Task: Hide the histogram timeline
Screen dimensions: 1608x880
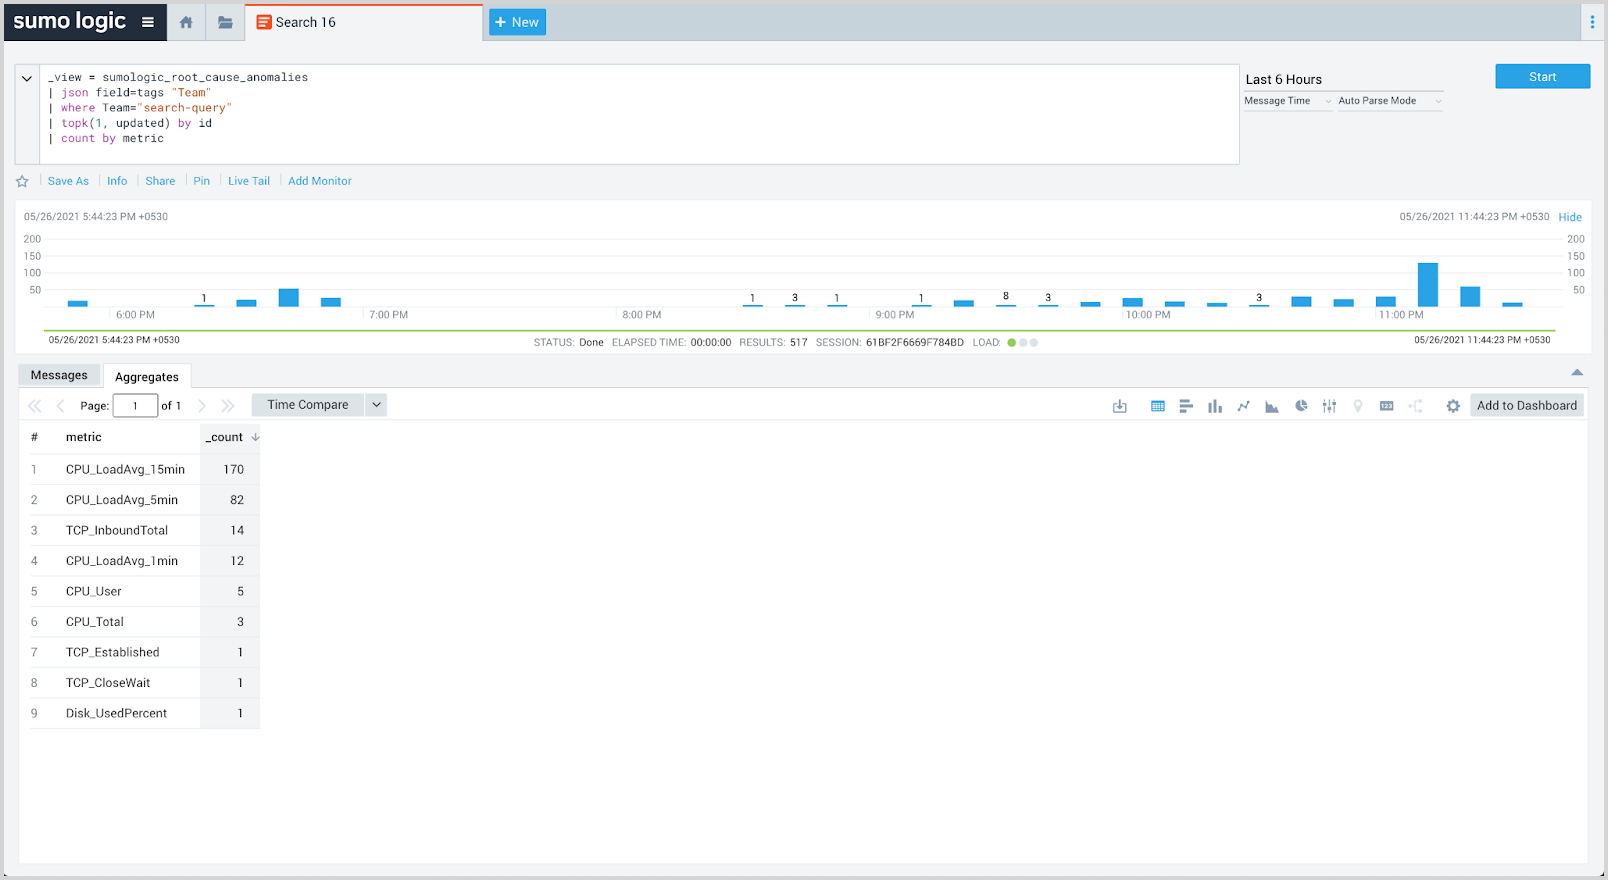Action: [1570, 217]
